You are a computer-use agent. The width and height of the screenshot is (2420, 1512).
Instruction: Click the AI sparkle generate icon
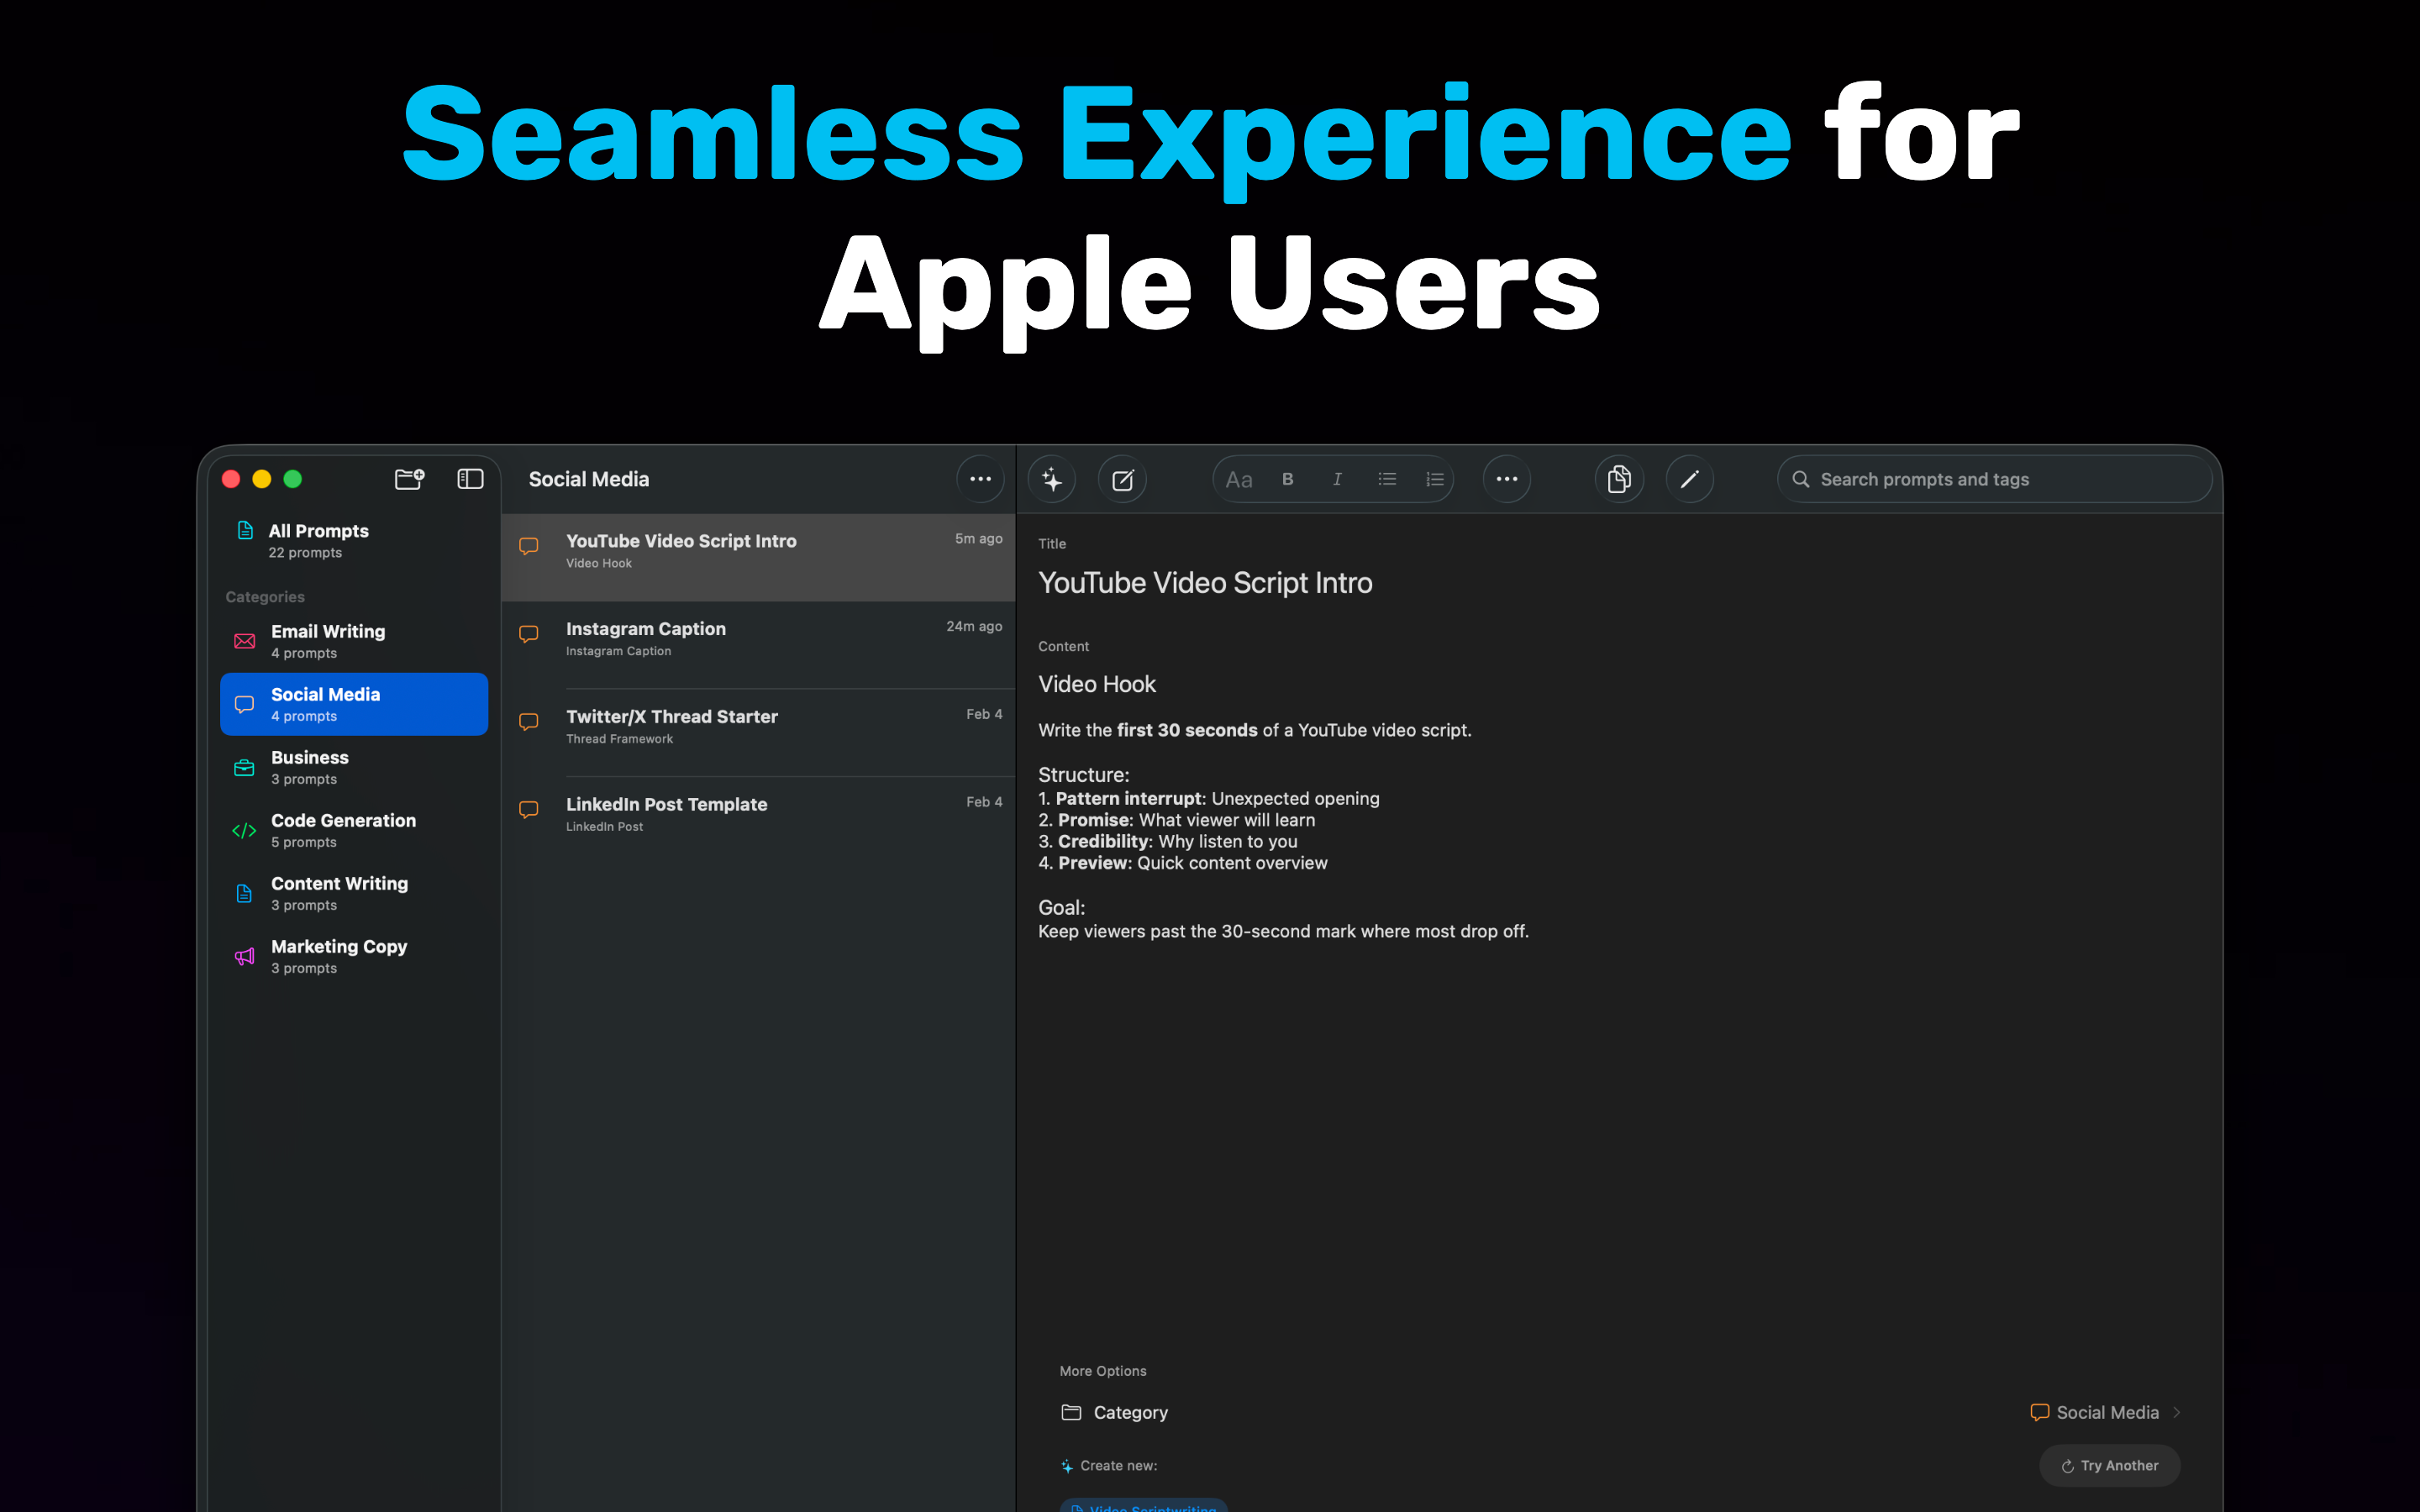point(1052,479)
